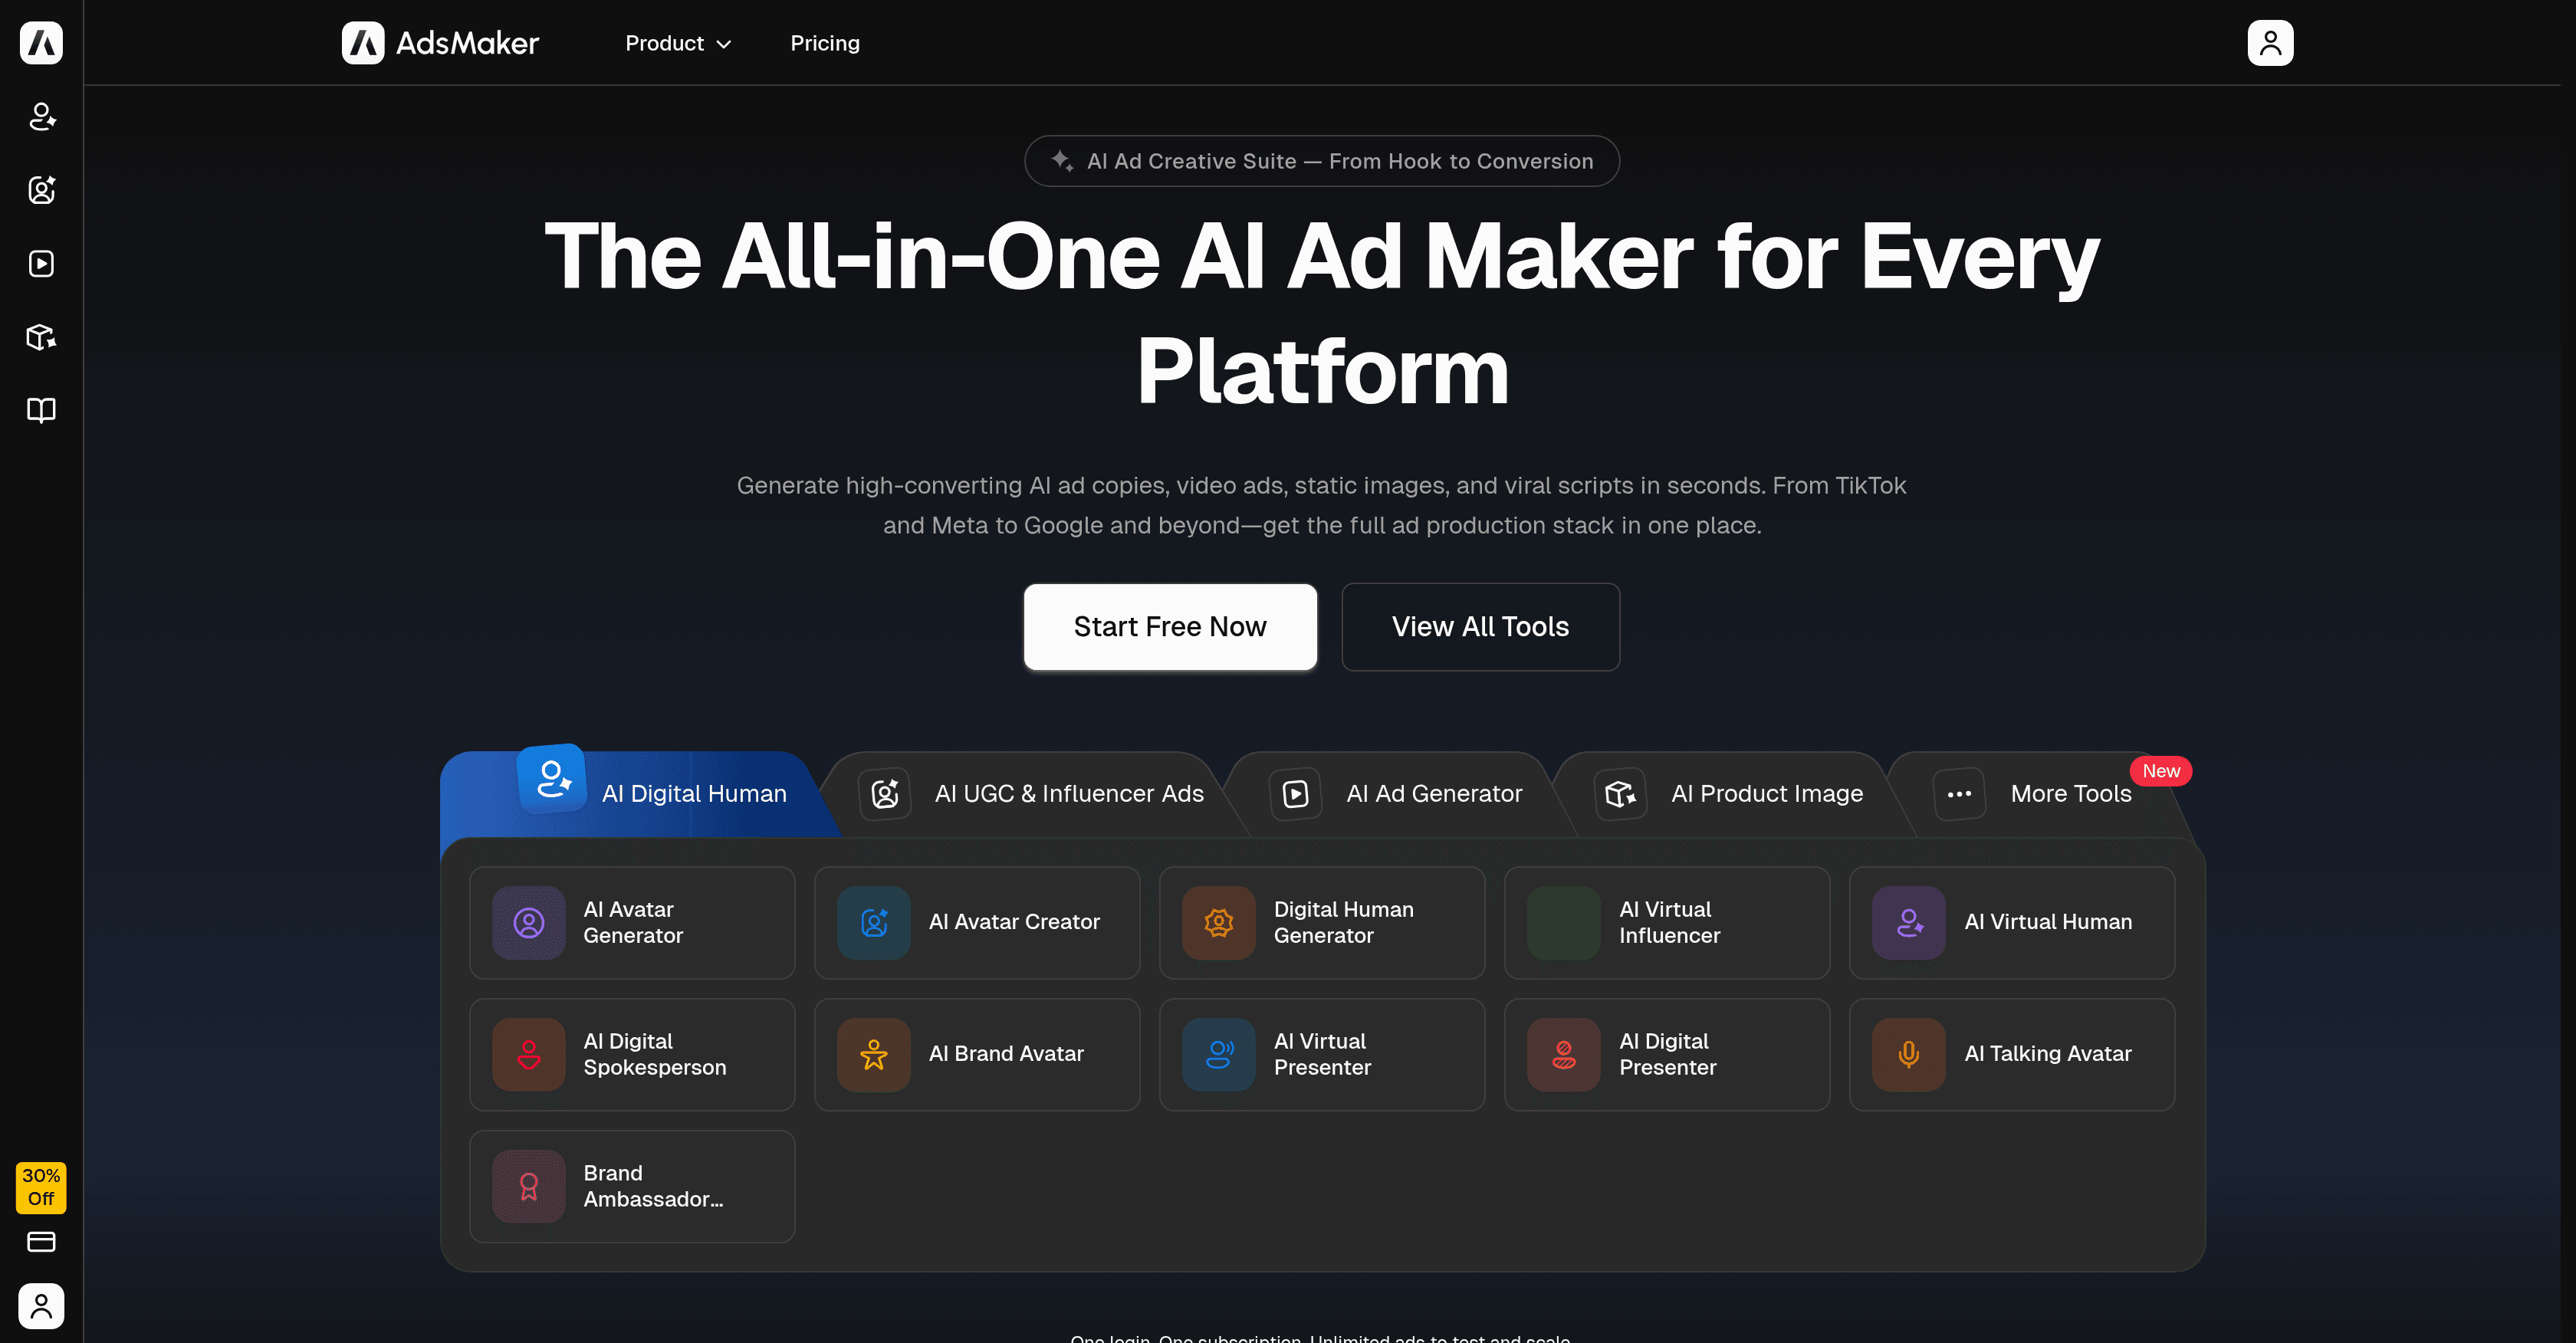Viewport: 2576px width, 1343px height.
Task: Select the AI Digital Human sidebar icon
Action: 41,117
